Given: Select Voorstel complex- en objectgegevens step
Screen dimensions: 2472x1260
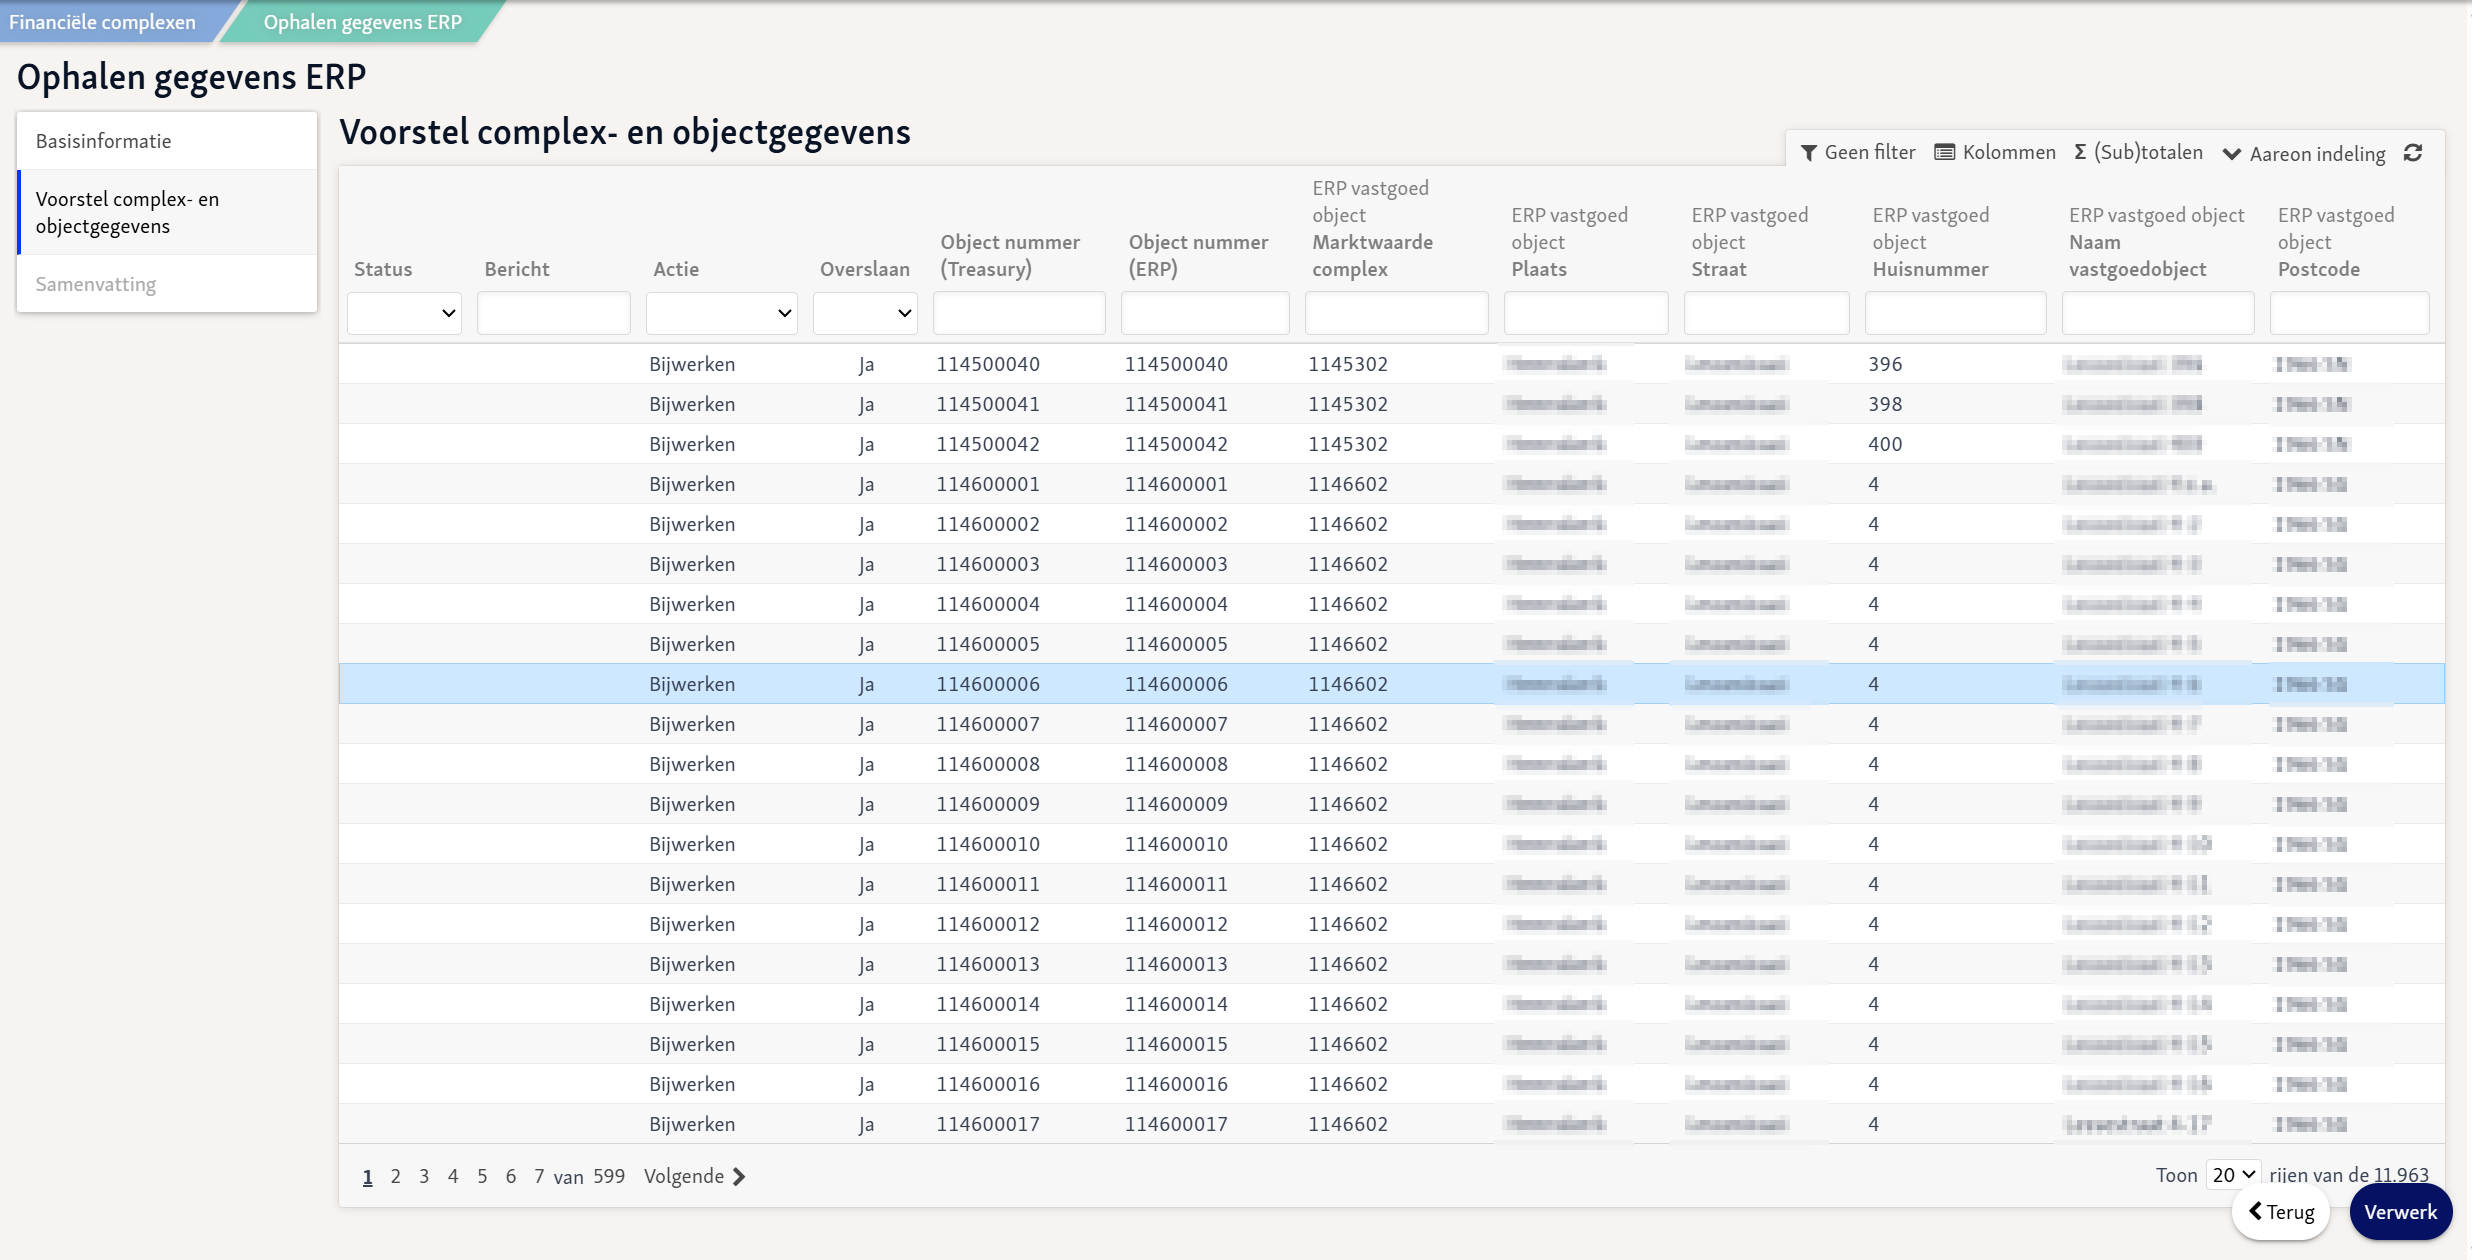Looking at the screenshot, I should click(x=167, y=212).
